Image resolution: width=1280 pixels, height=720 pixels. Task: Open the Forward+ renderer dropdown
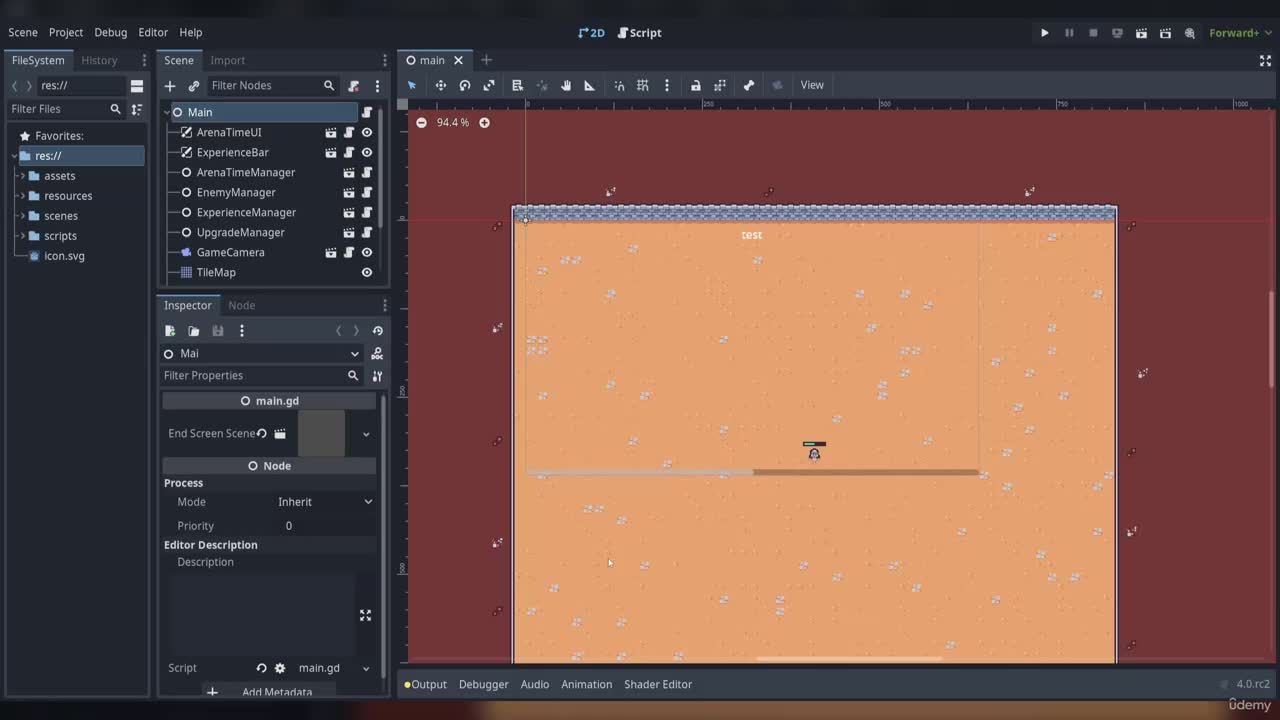coord(1240,33)
